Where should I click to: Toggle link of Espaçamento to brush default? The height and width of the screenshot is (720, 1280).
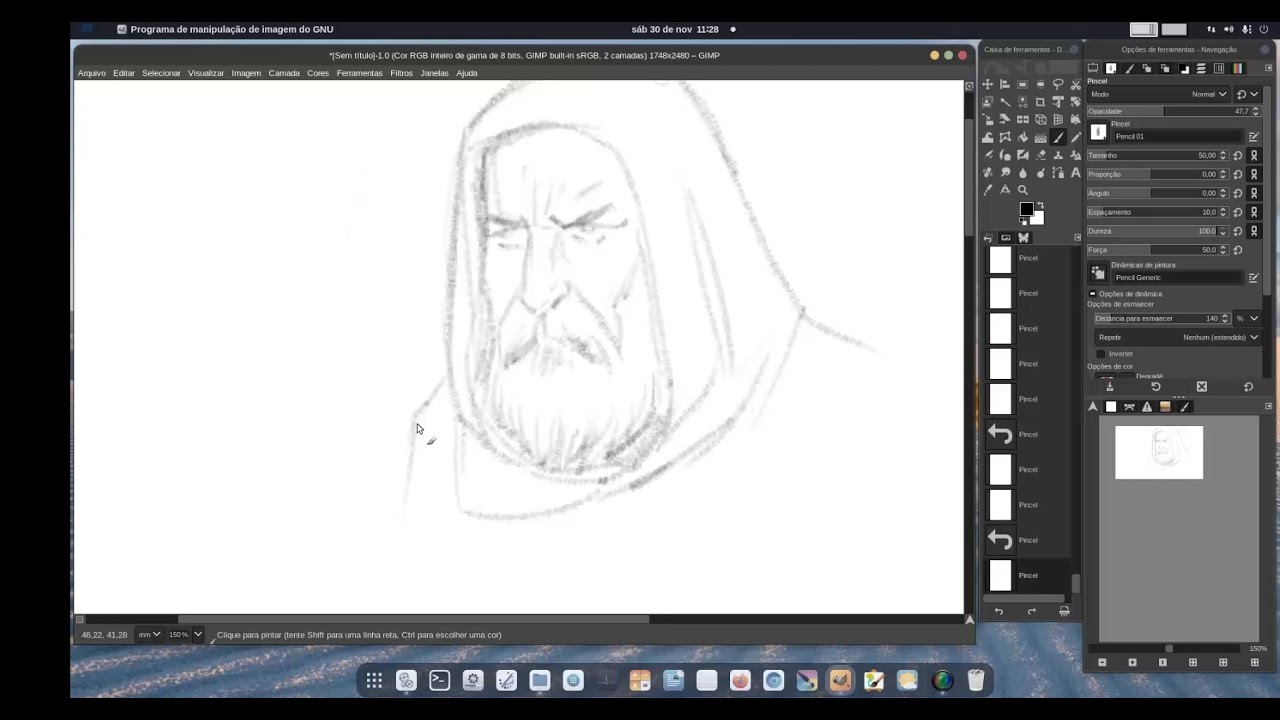click(x=1253, y=212)
